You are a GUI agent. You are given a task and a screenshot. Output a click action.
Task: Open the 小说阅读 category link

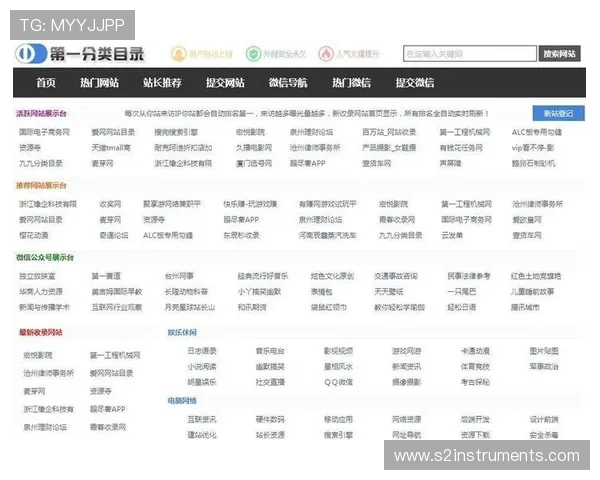coord(202,367)
